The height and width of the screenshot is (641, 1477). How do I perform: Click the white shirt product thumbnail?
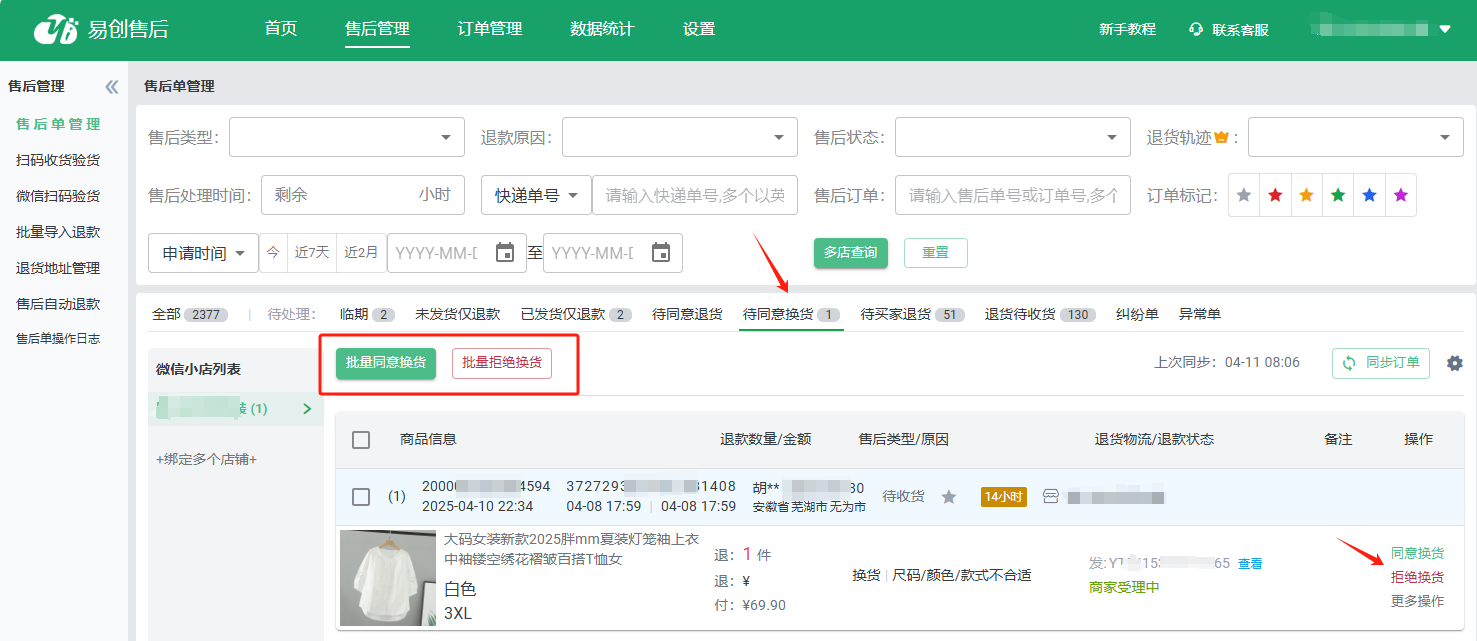pyautogui.click(x=388, y=578)
